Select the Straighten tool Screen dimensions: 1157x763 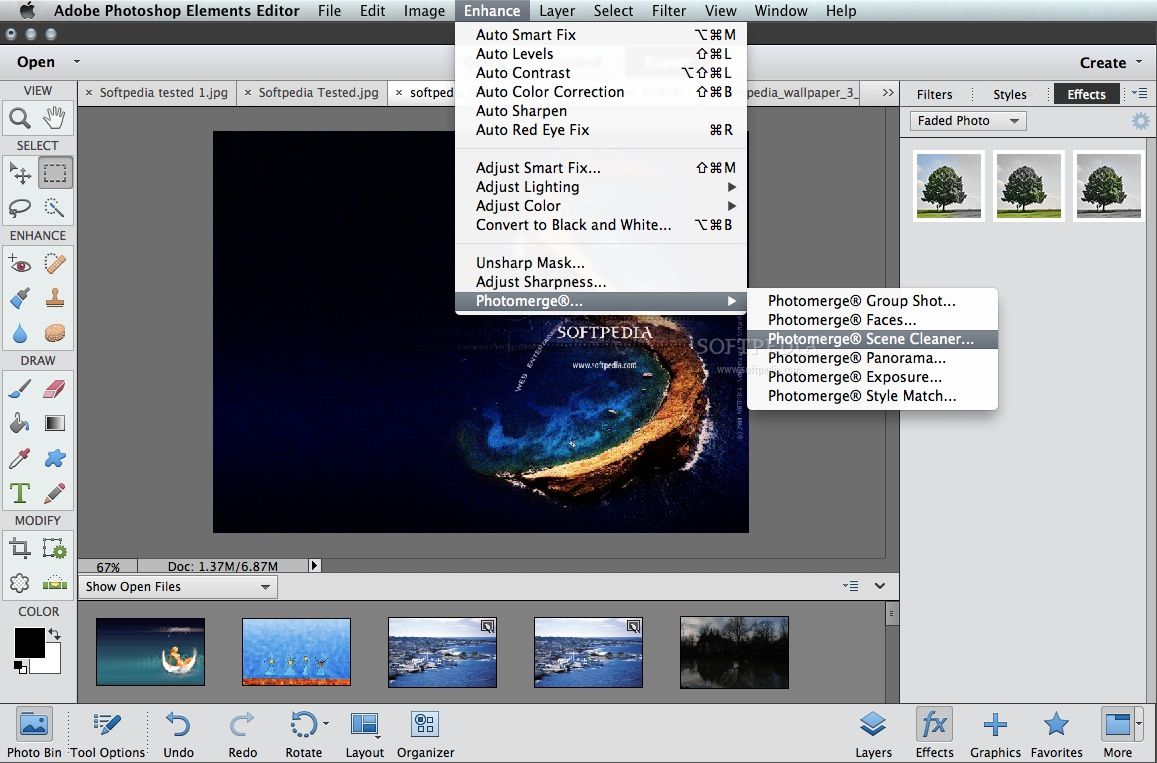(x=55, y=583)
